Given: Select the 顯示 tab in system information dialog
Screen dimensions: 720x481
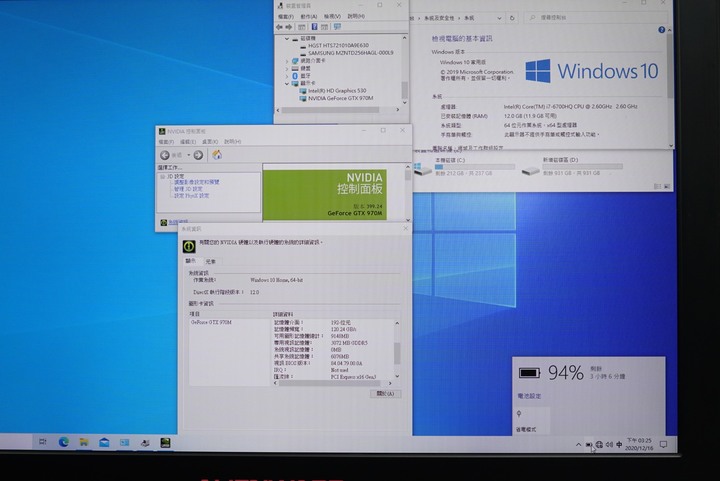Looking at the screenshot, I should pos(190,261).
